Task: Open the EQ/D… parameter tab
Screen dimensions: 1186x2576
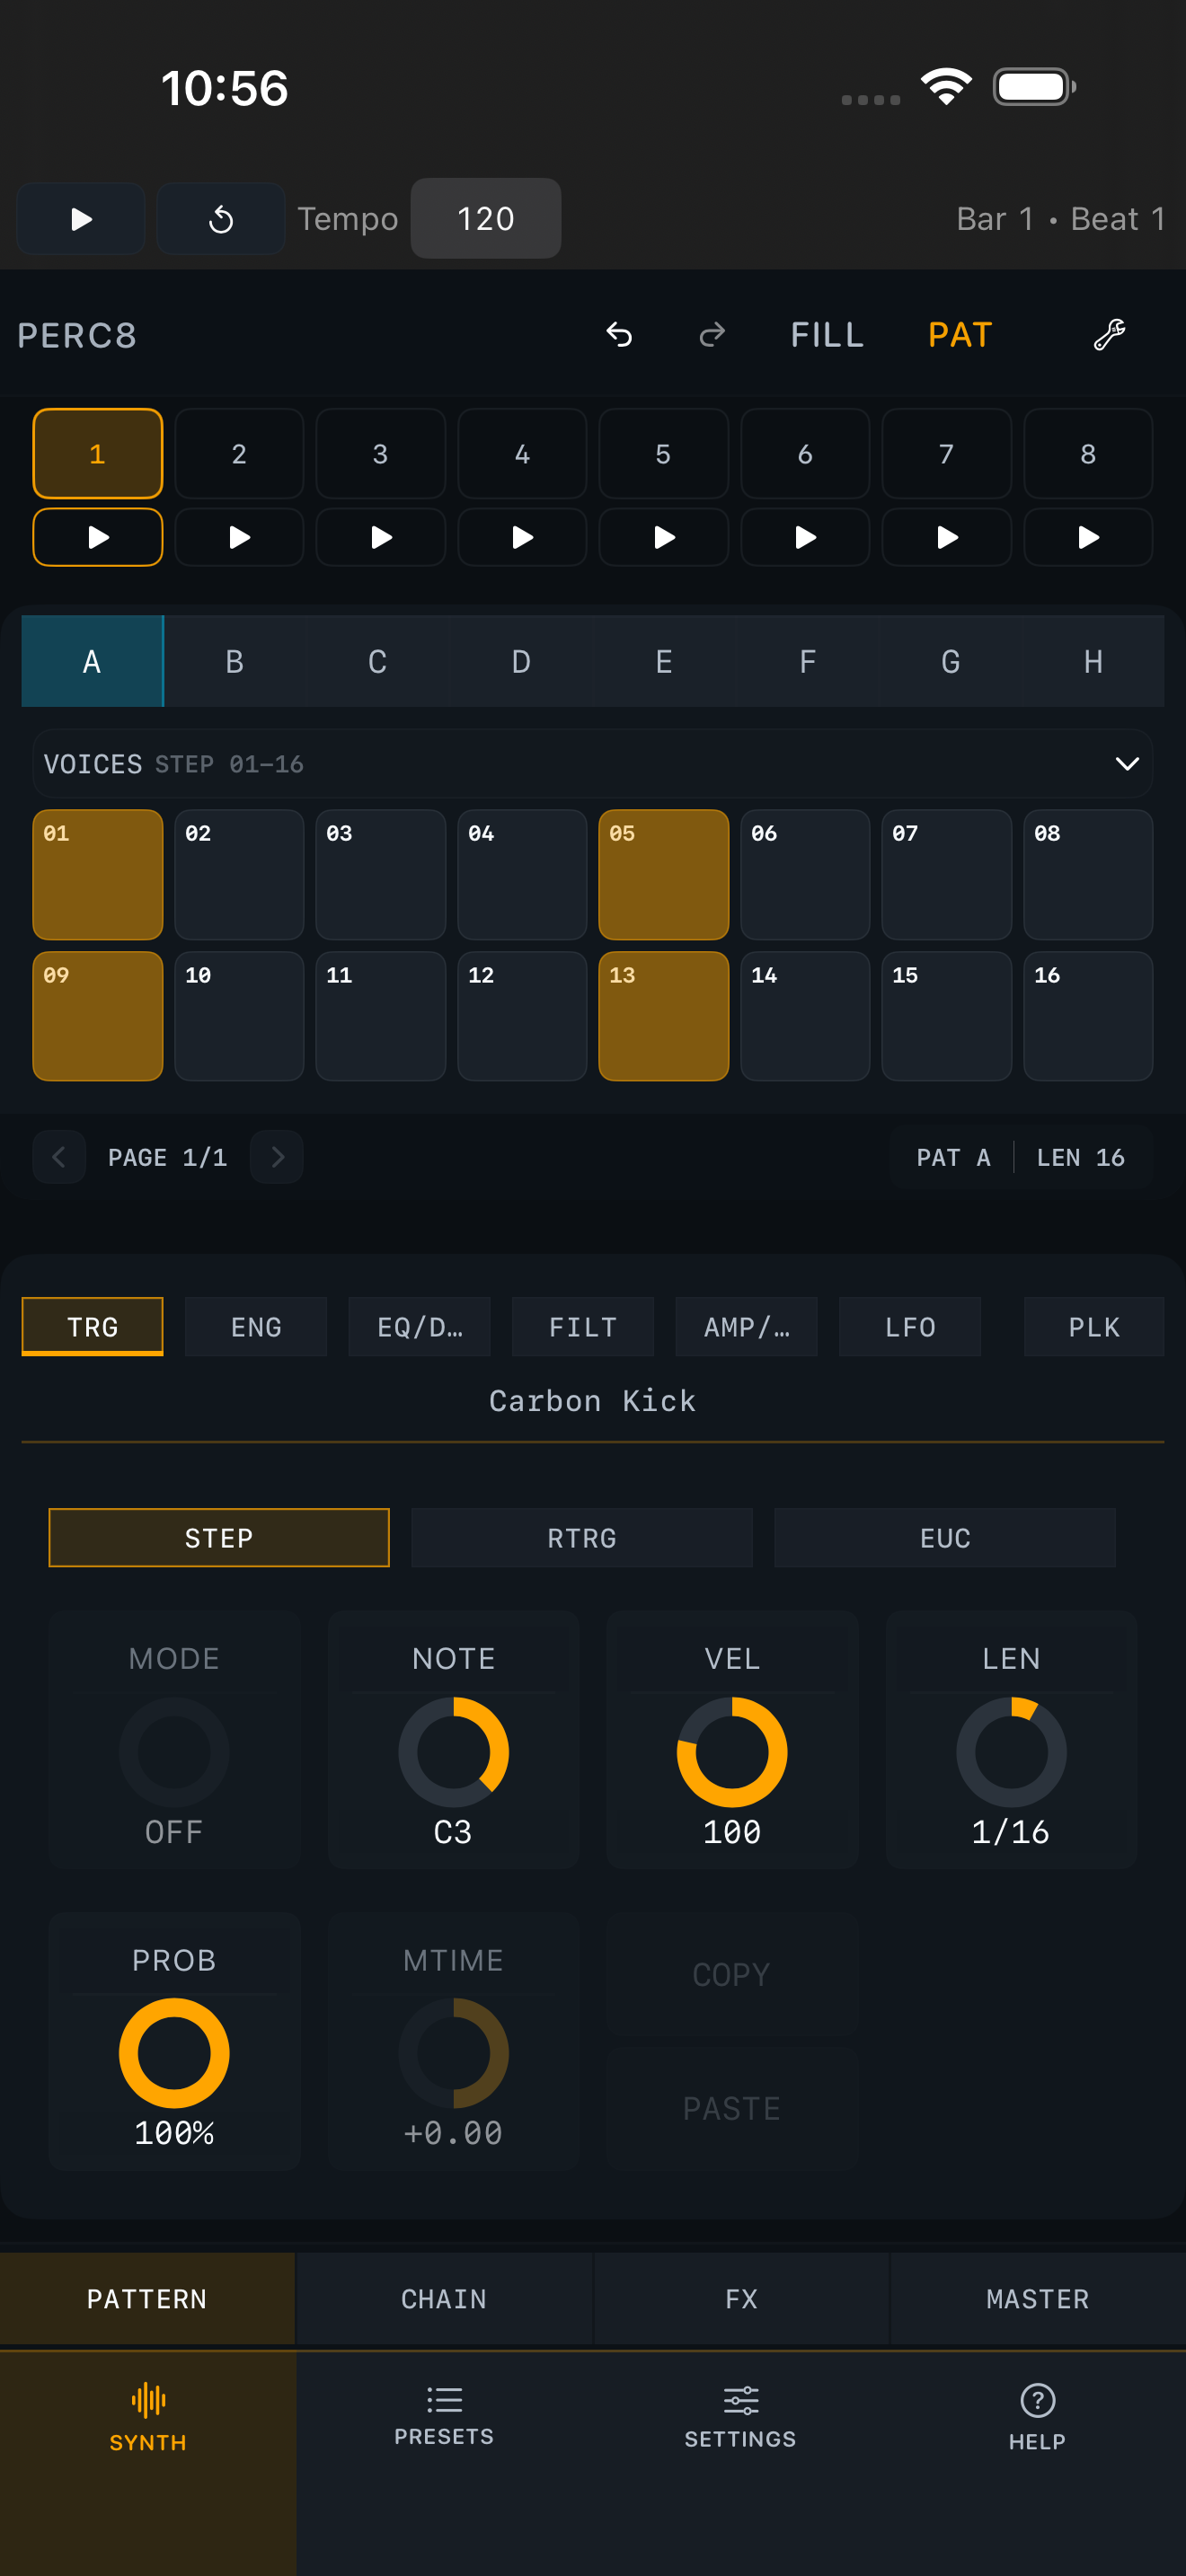Action: point(419,1327)
